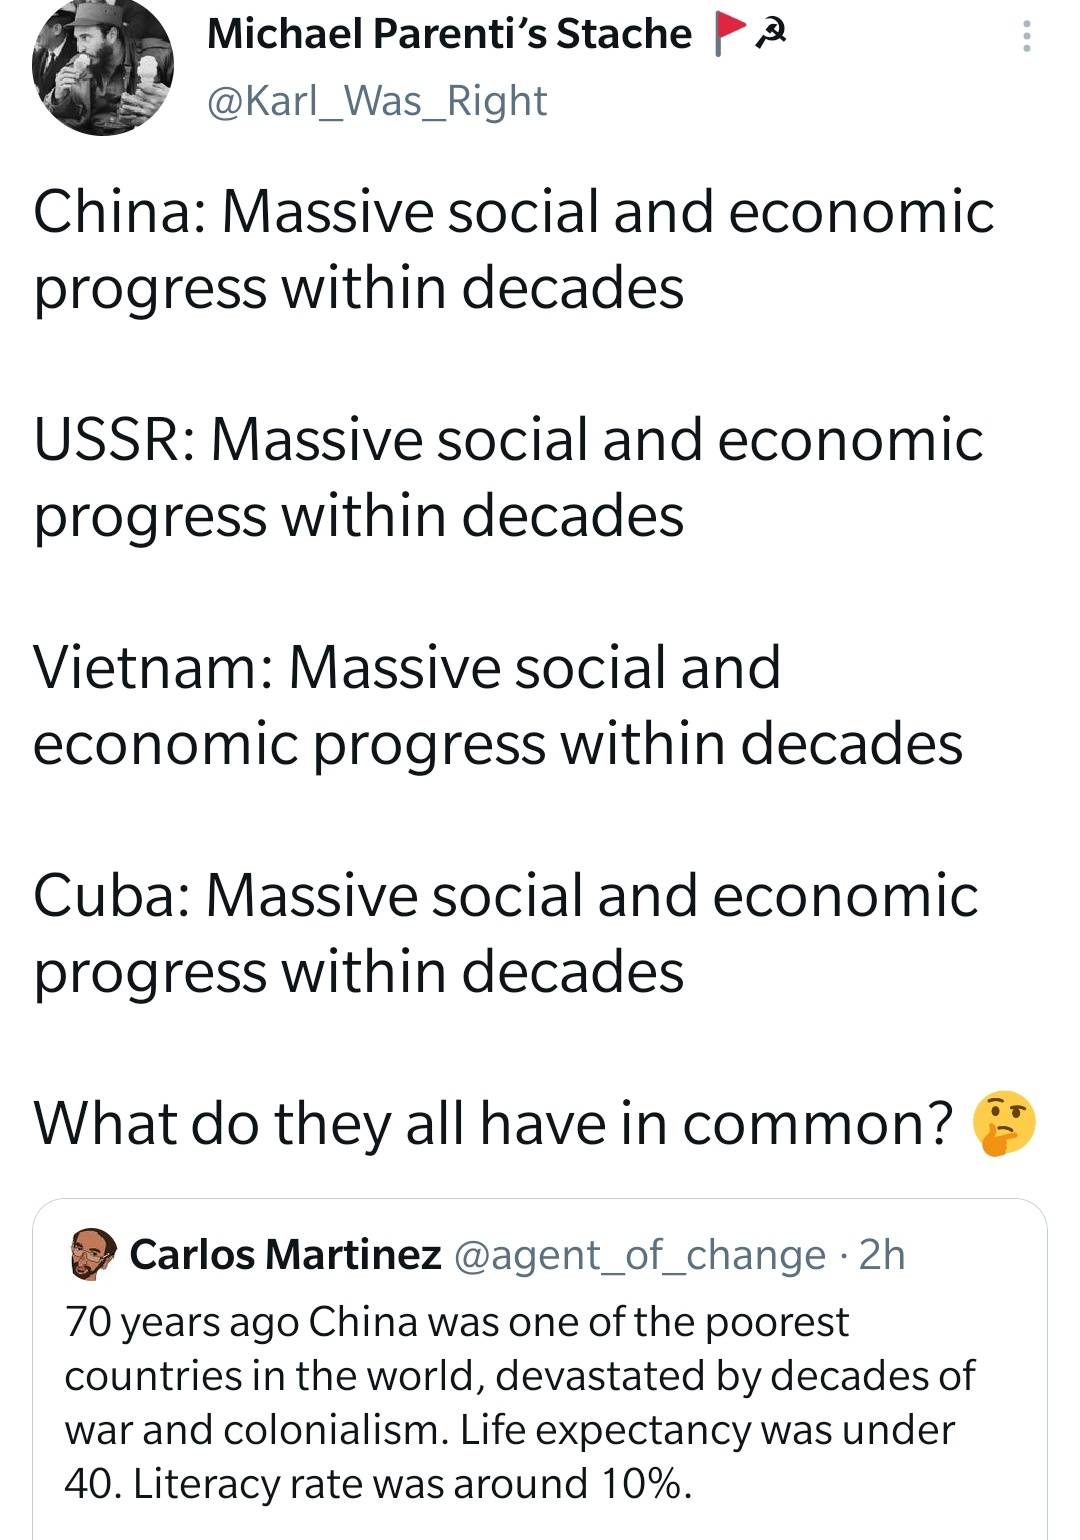Click the hammer and sickle emoji

coord(772,33)
